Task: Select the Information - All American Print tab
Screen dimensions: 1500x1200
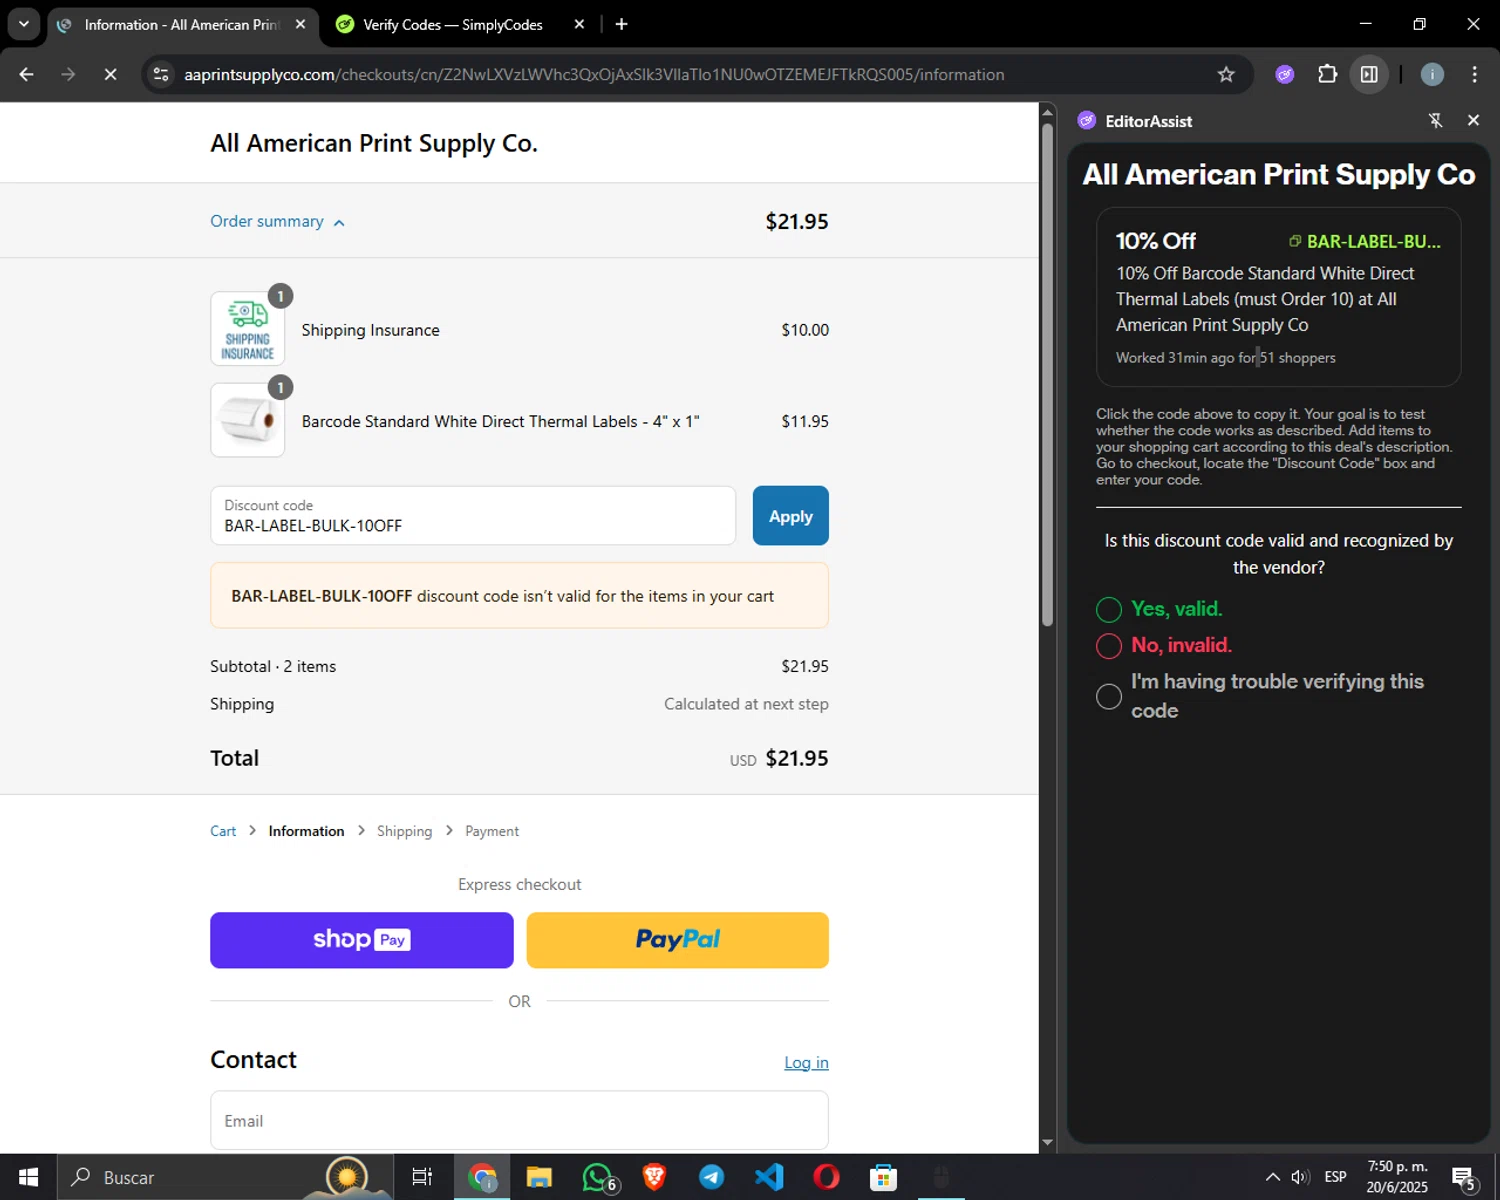Action: tap(182, 24)
